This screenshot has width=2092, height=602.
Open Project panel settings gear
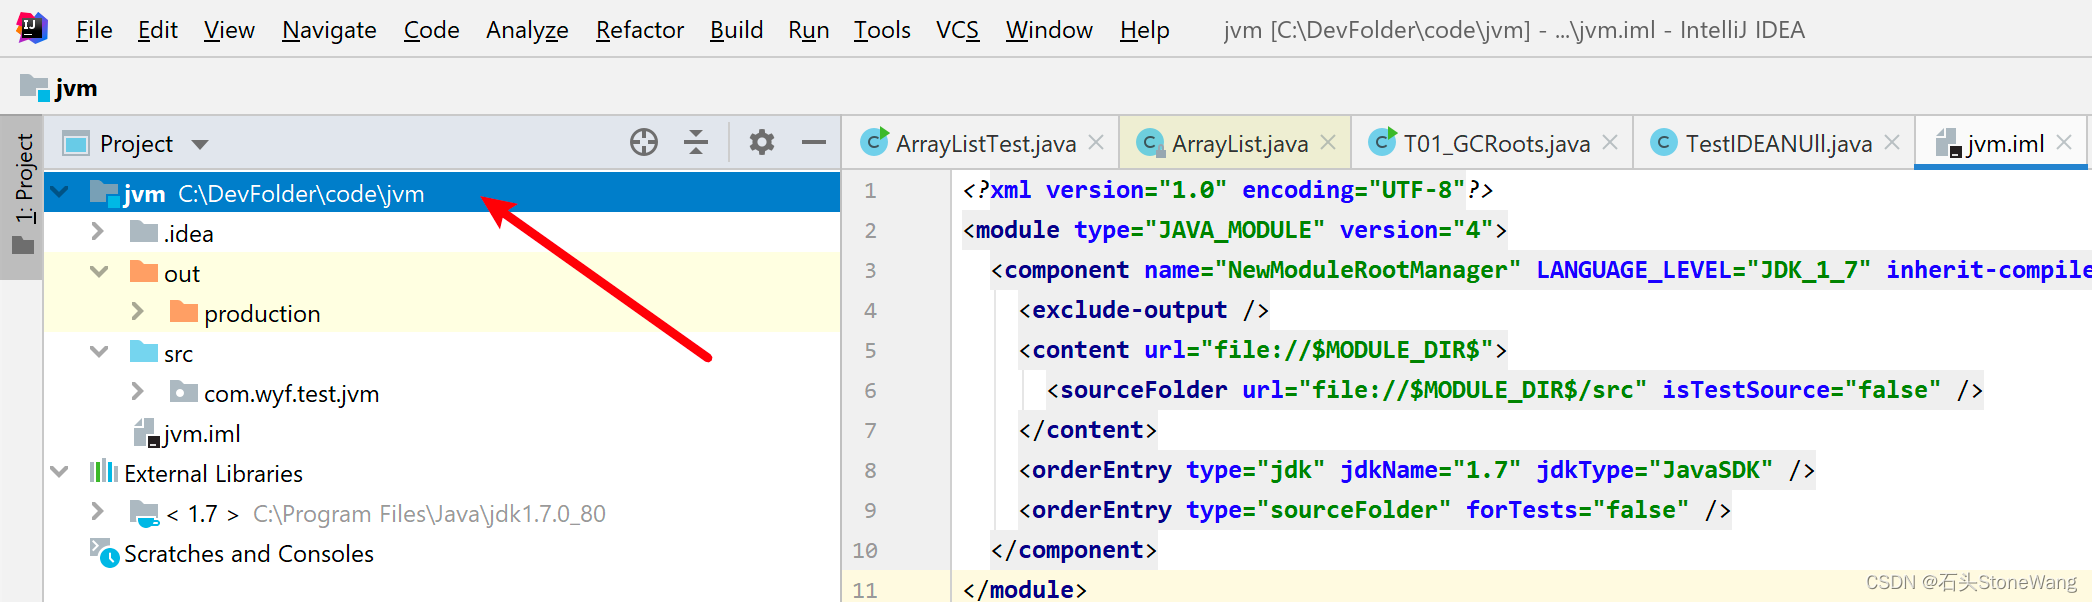[762, 143]
